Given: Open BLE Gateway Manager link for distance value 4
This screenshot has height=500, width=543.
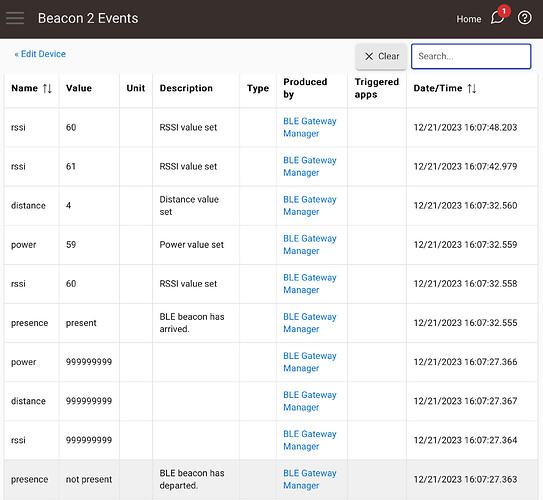Looking at the screenshot, I should pos(310,206).
